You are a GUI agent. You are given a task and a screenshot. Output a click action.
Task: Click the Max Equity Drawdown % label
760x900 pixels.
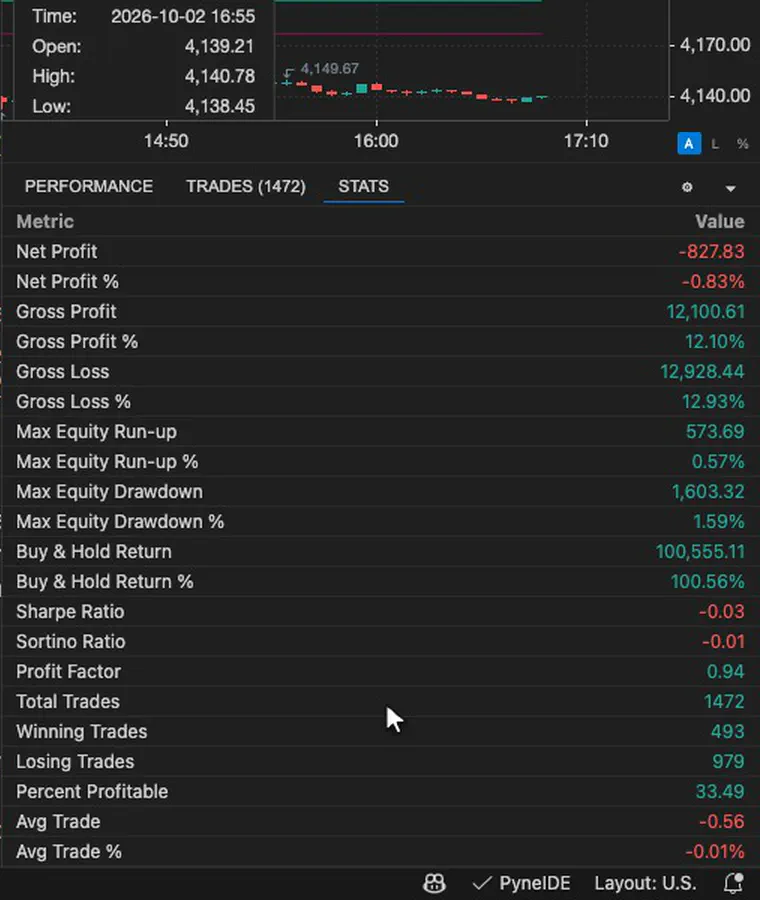pyautogui.click(x=120, y=522)
